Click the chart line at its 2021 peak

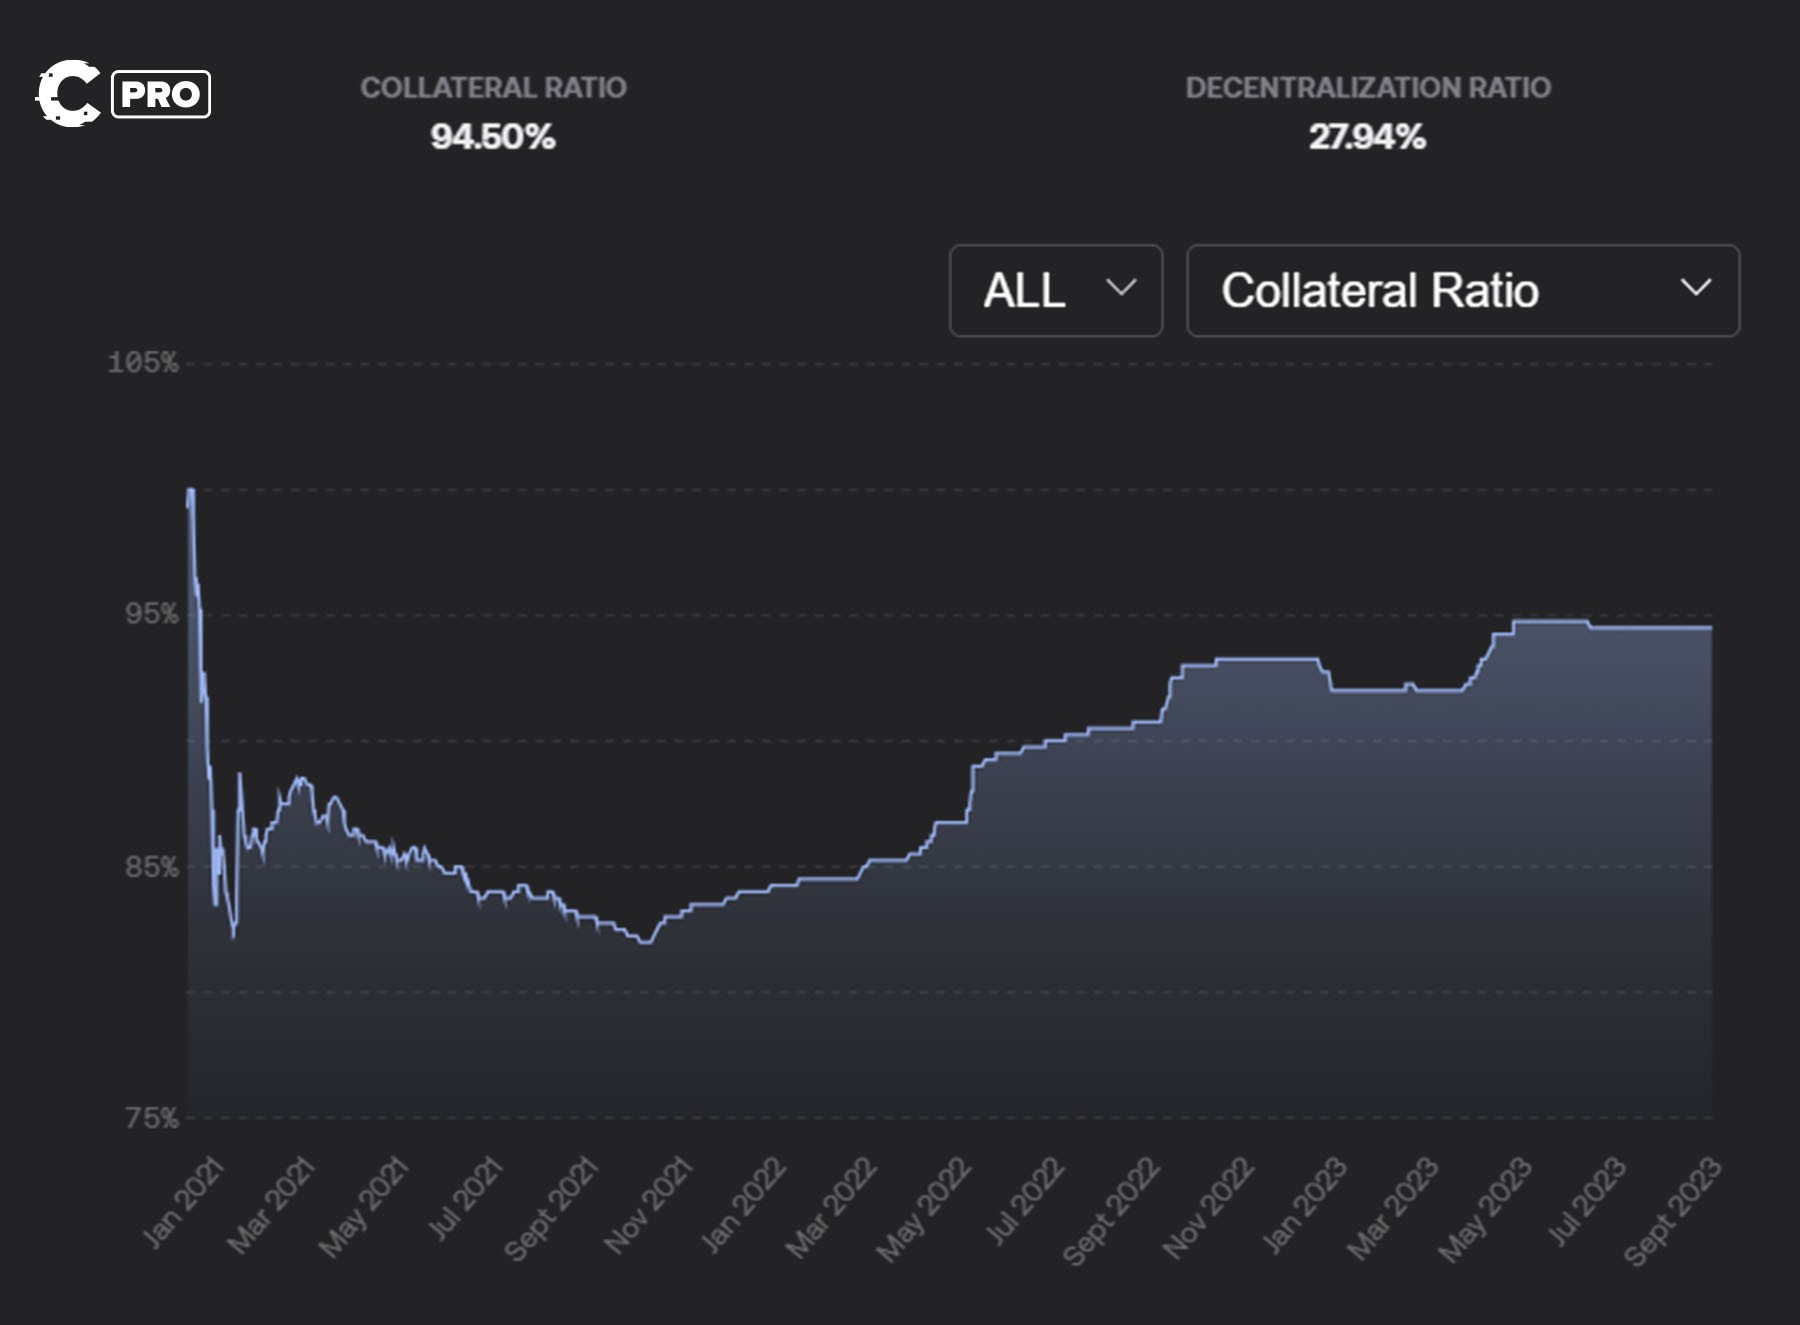(x=189, y=490)
